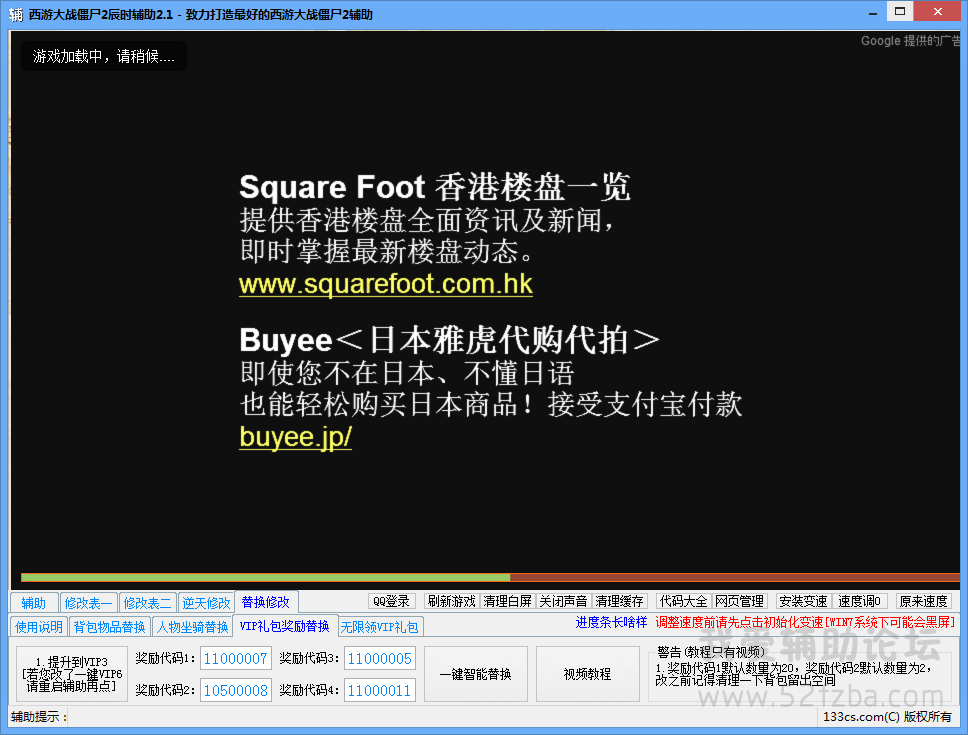Switch to 背包物品替换 sub-tab
Image resolution: width=968 pixels, height=735 pixels.
[109, 627]
